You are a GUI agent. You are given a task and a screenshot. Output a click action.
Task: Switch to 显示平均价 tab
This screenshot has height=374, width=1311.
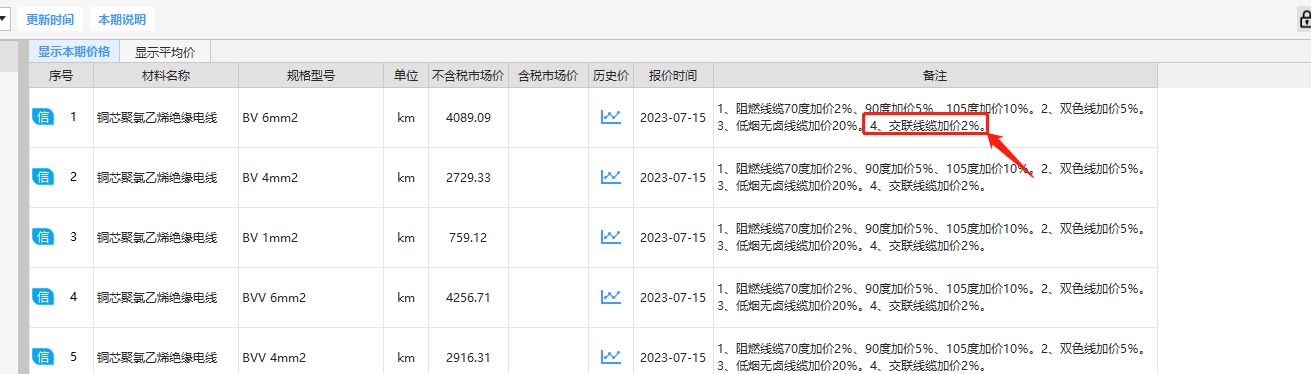(165, 52)
